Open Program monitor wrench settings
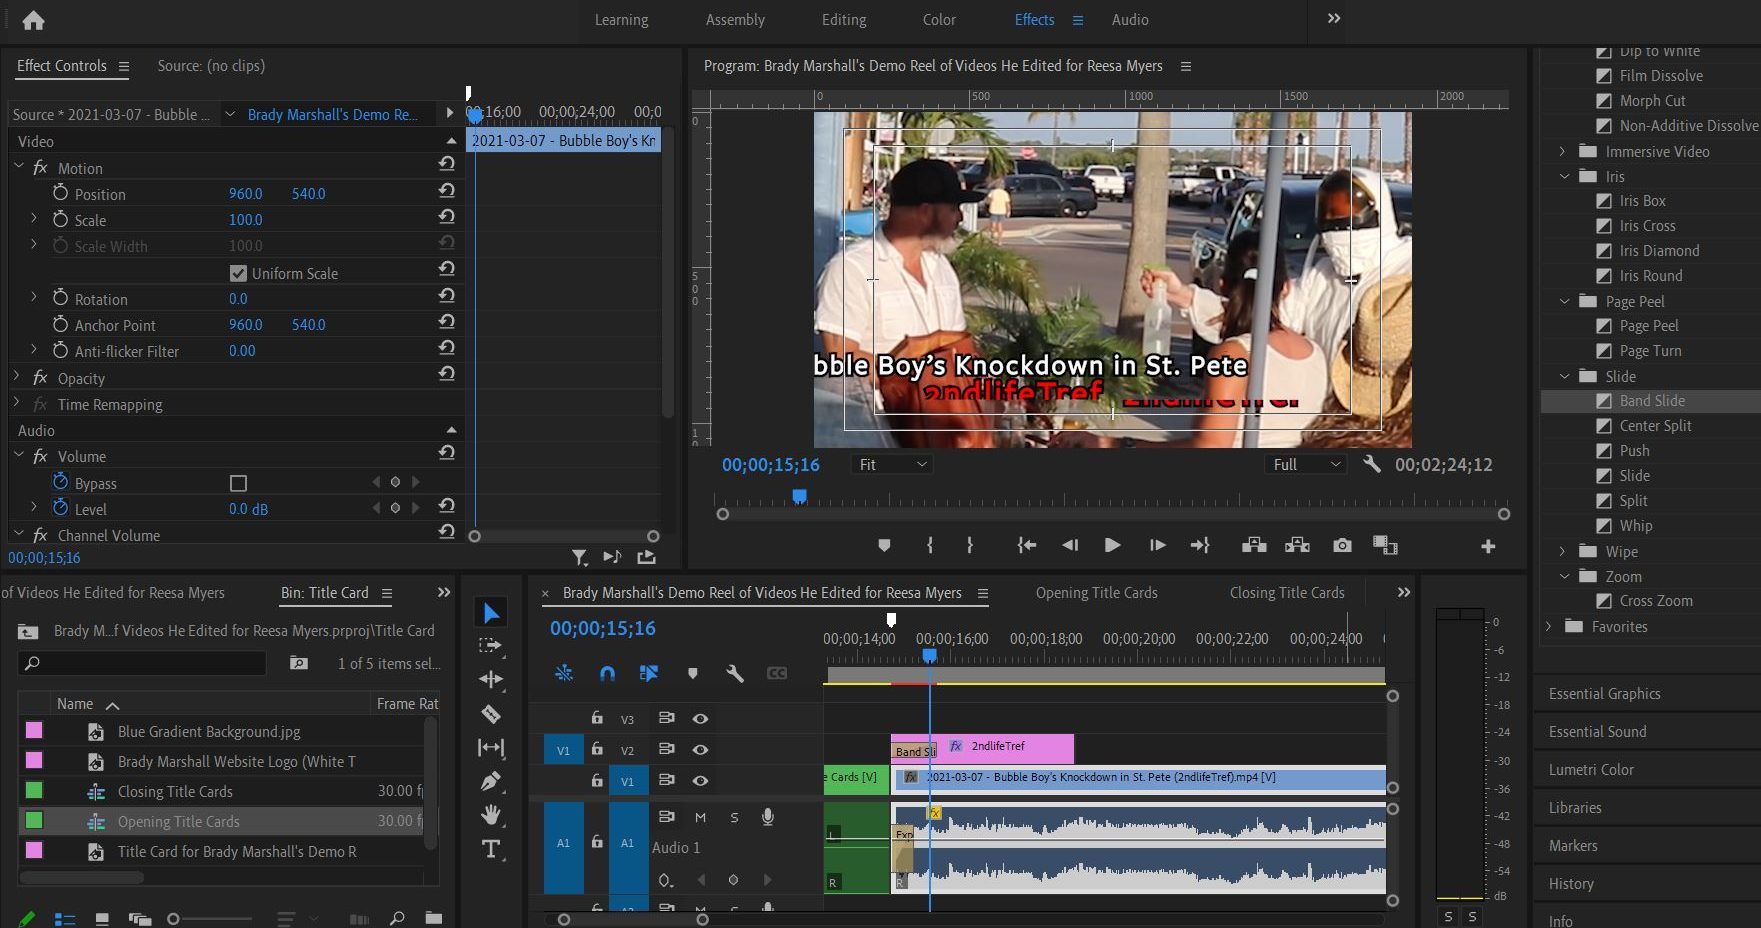Screen dimensions: 1761x928 click(1372, 464)
